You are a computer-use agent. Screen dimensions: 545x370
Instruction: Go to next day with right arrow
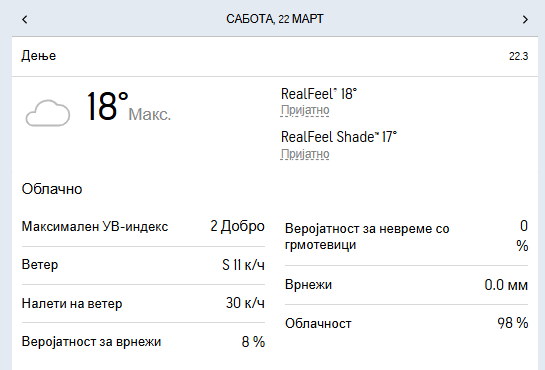pyautogui.click(x=525, y=19)
